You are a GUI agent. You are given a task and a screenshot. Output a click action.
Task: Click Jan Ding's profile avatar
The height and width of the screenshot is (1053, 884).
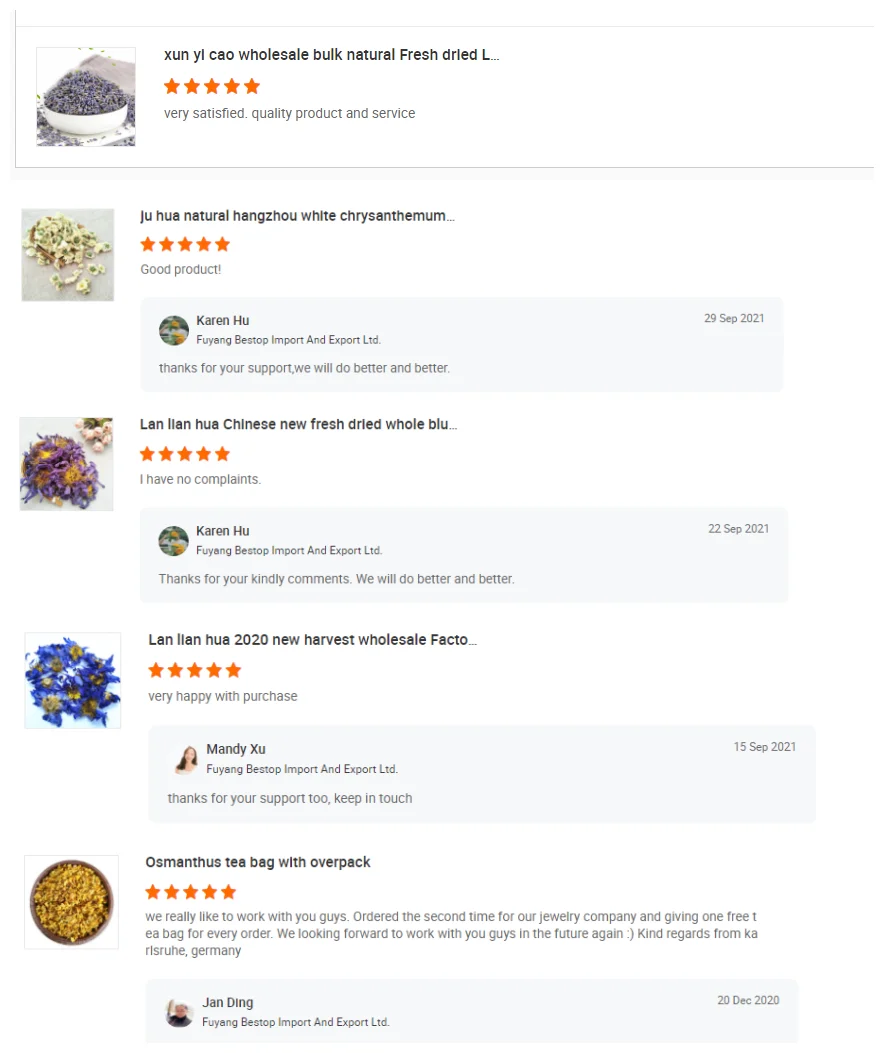[x=179, y=1012]
